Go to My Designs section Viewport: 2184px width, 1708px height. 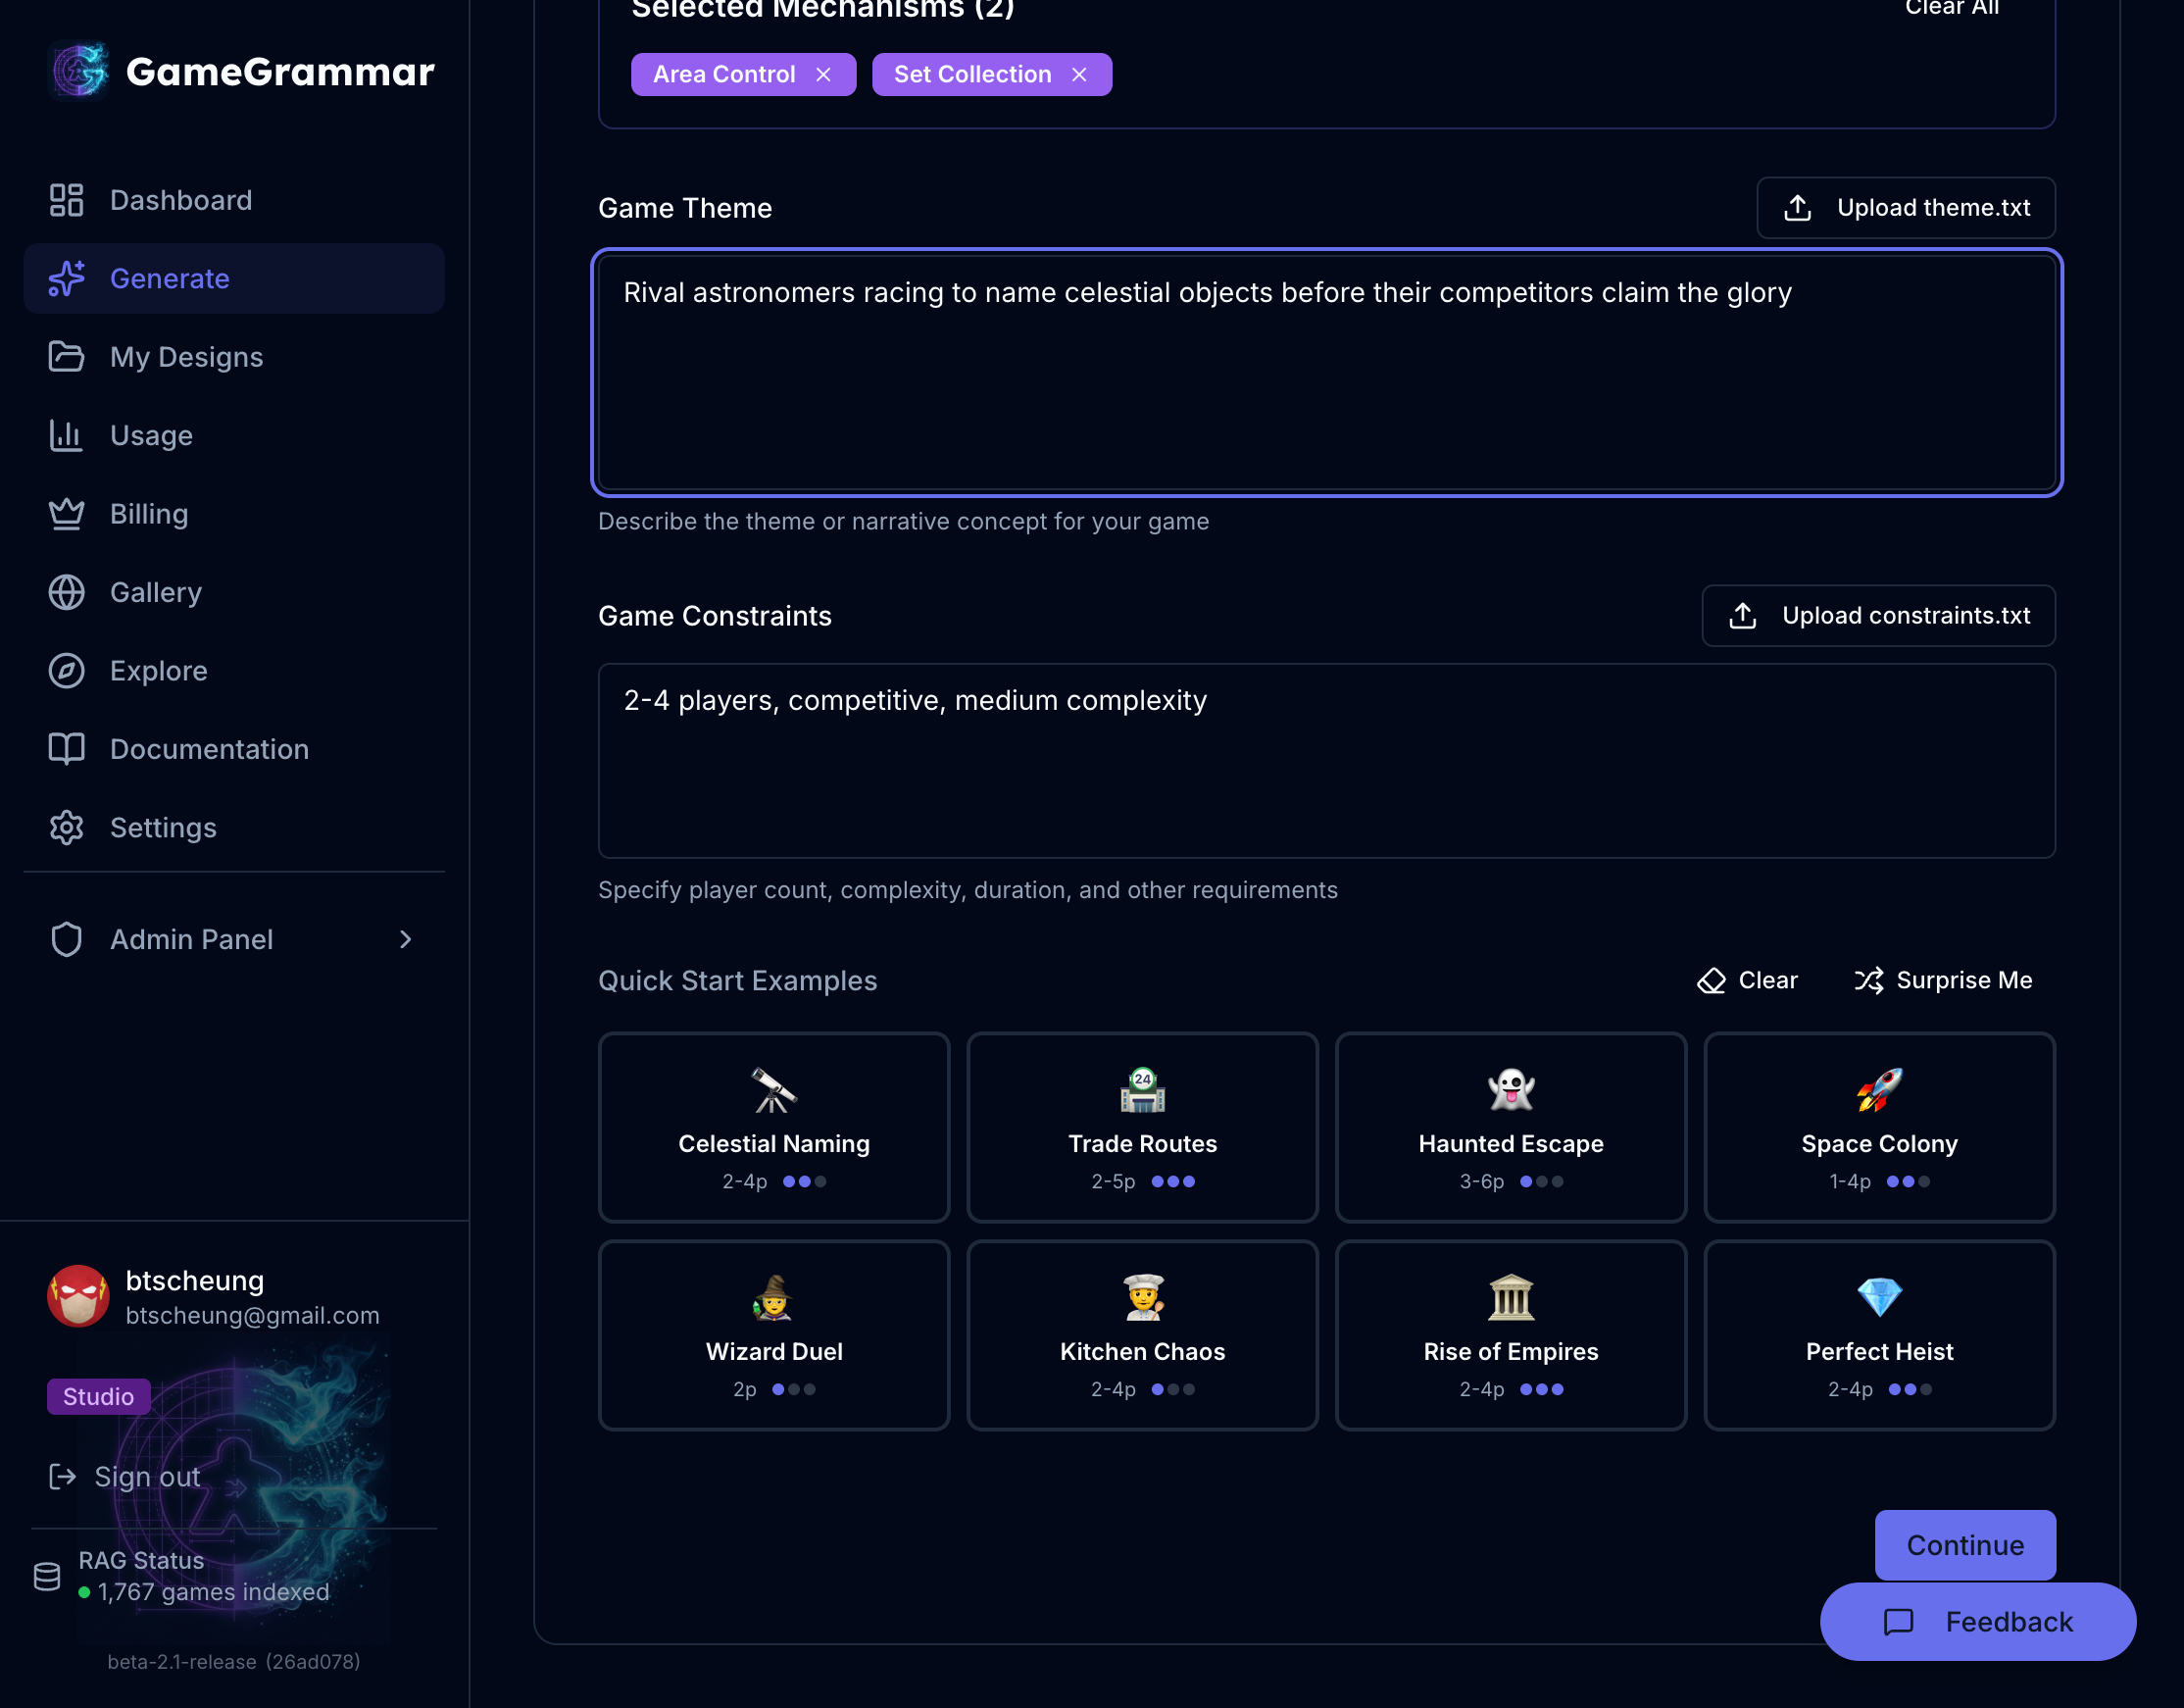click(x=186, y=357)
